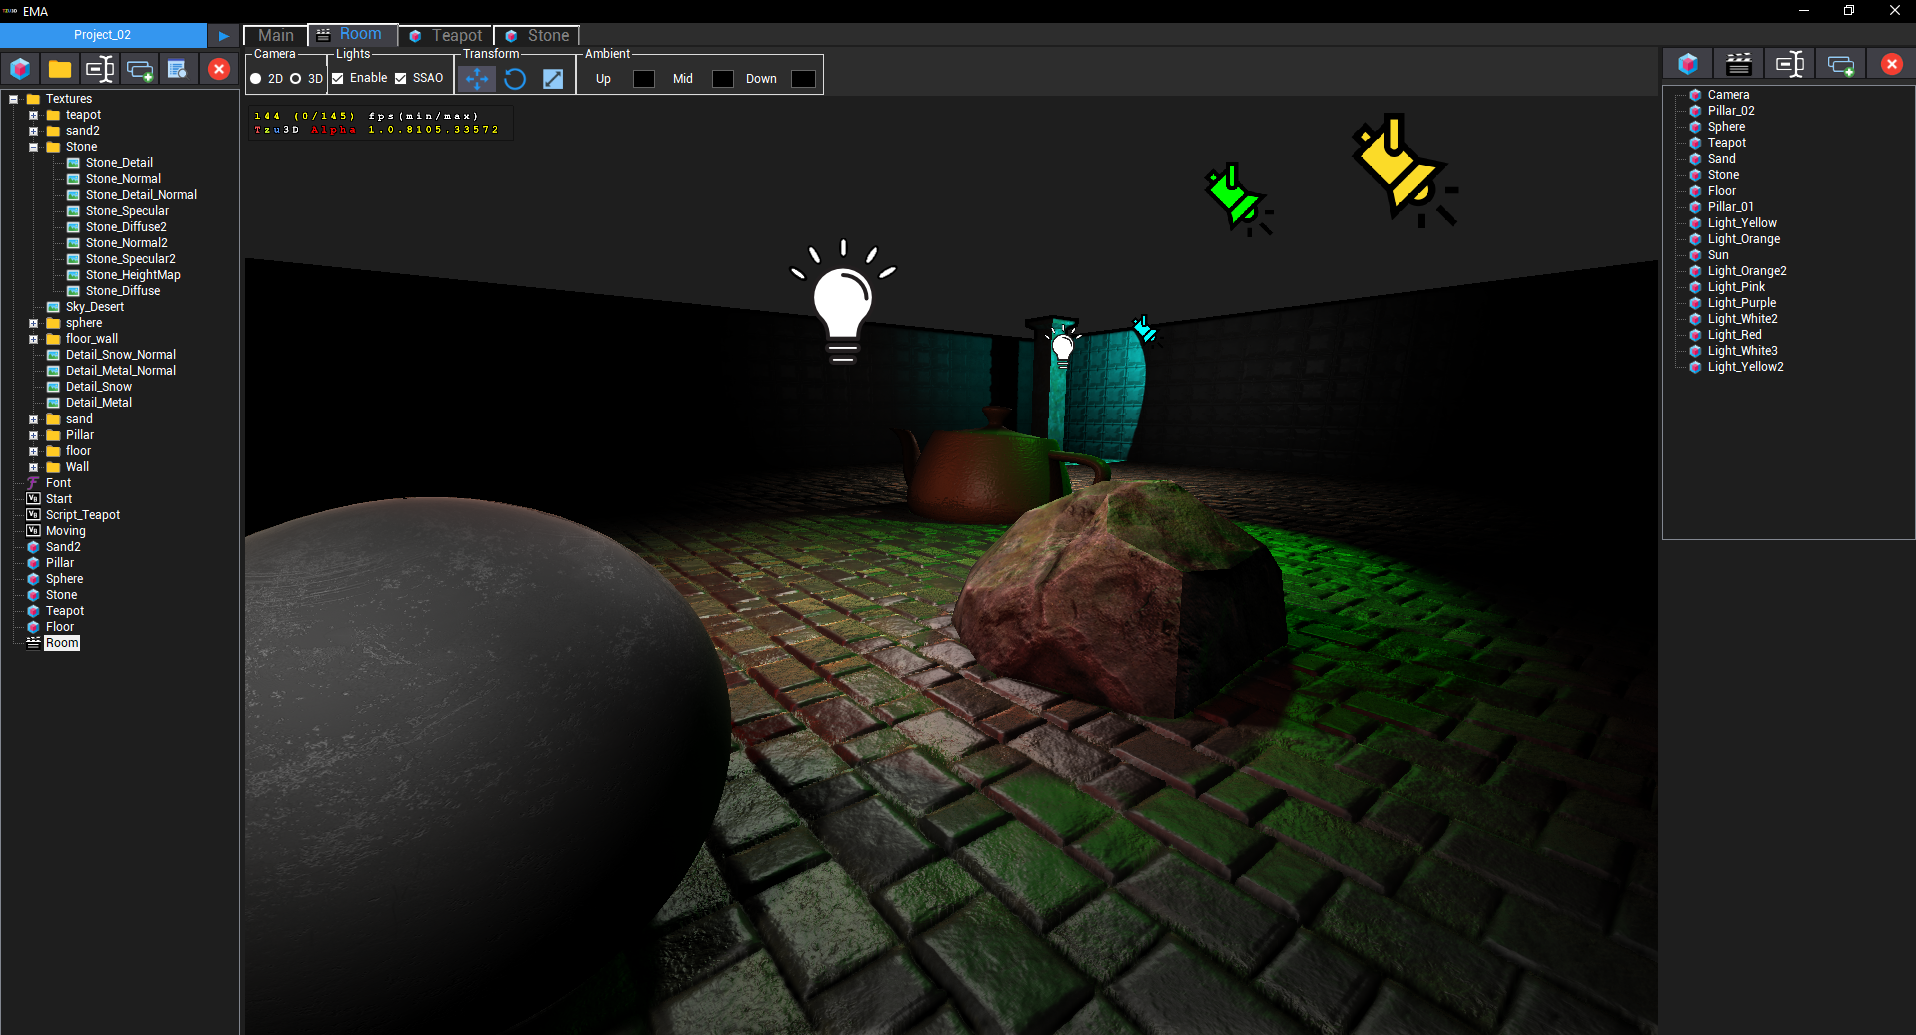
Task: Expand the Wall folder
Action: (33, 467)
